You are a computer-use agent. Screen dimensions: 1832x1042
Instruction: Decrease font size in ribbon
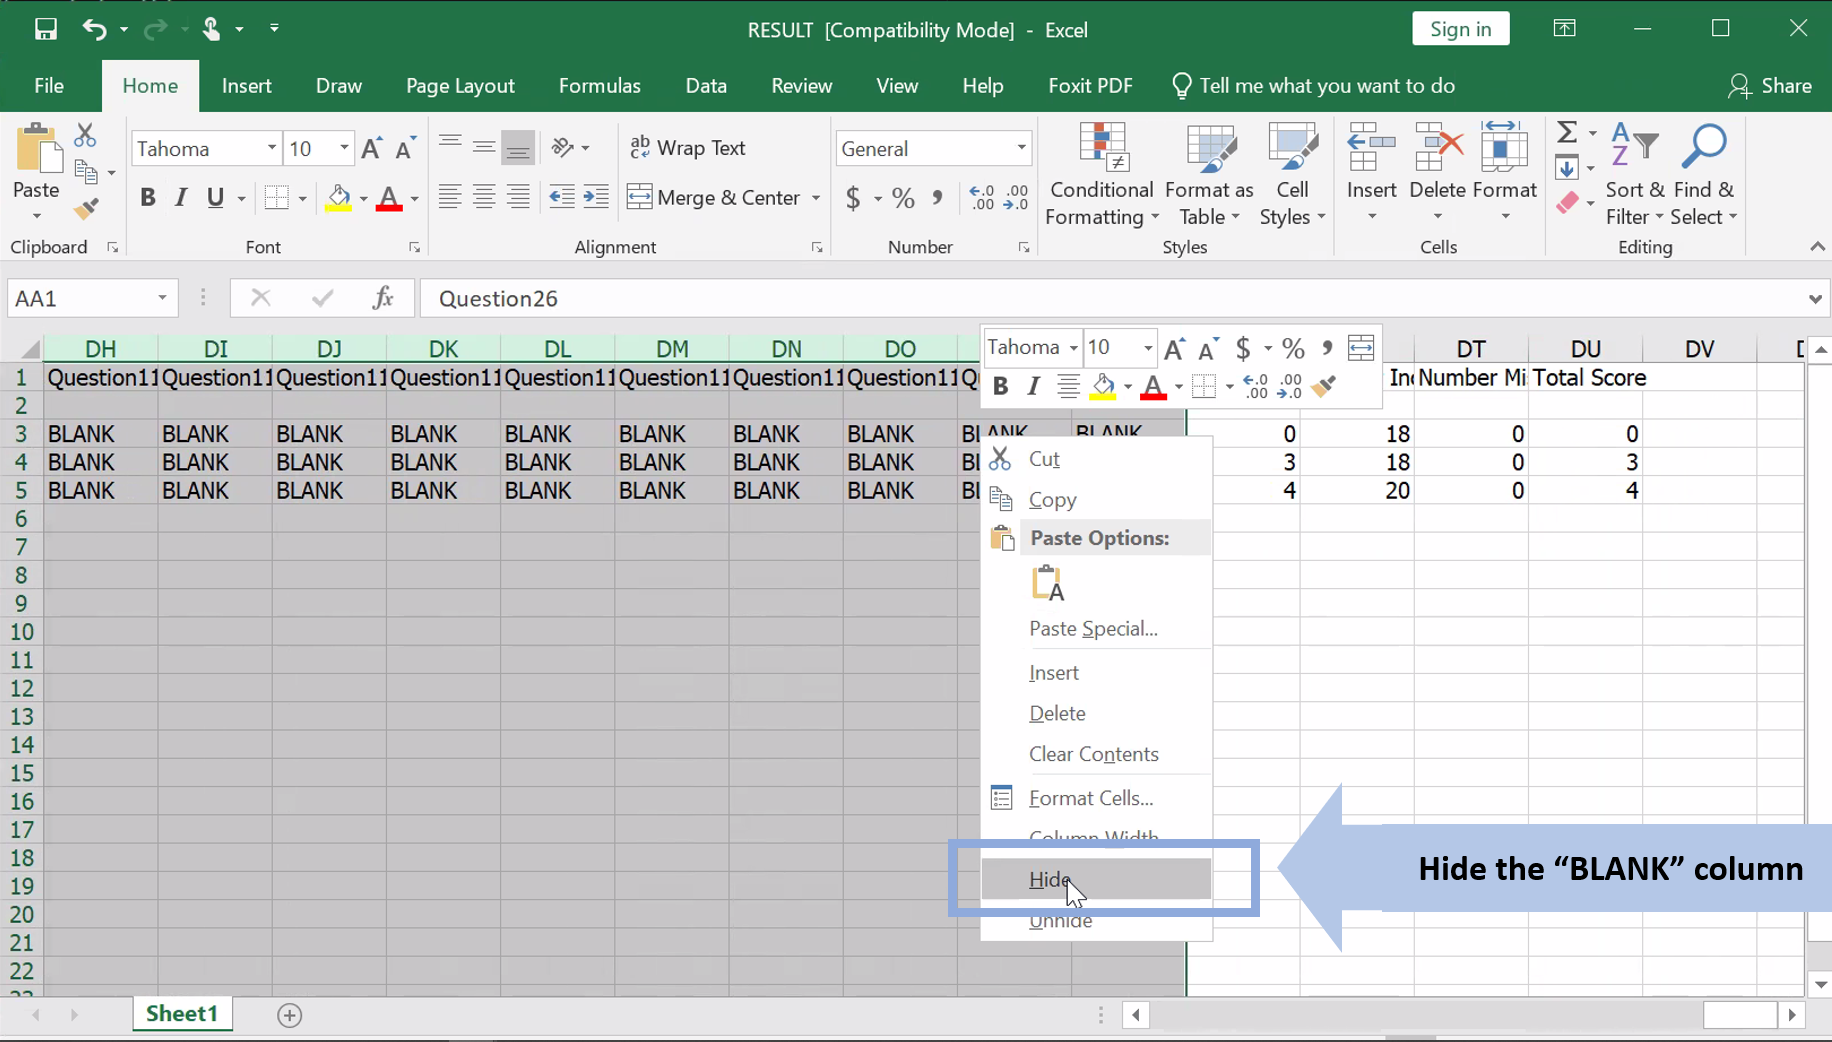pyautogui.click(x=404, y=149)
